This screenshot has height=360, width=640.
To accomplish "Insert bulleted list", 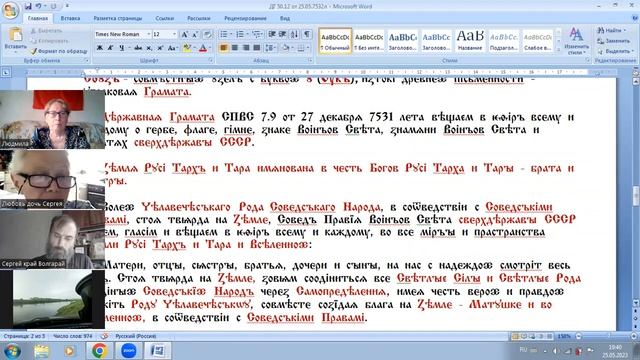I will click(x=225, y=34).
